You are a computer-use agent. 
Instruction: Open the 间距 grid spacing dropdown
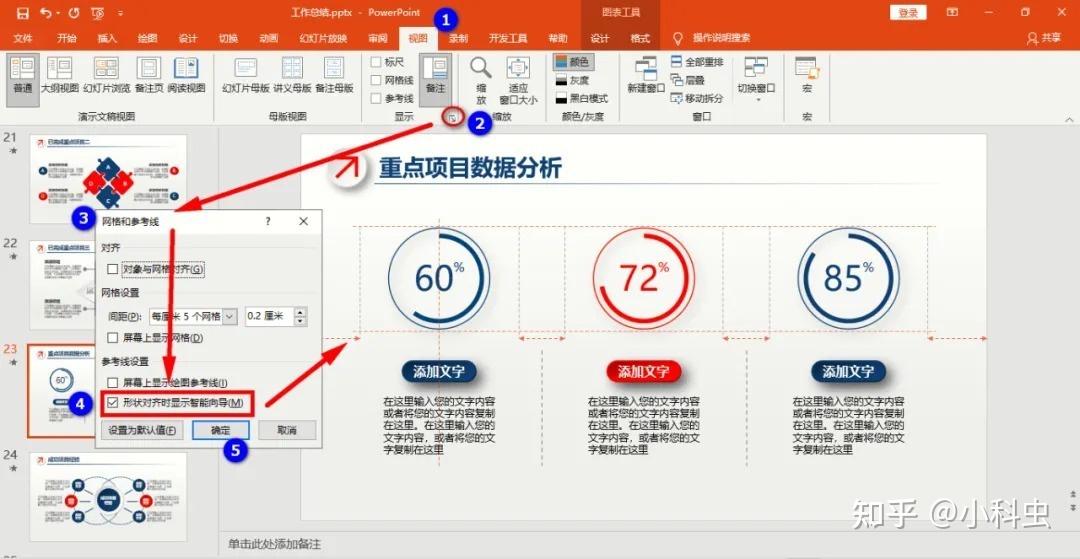pos(230,316)
